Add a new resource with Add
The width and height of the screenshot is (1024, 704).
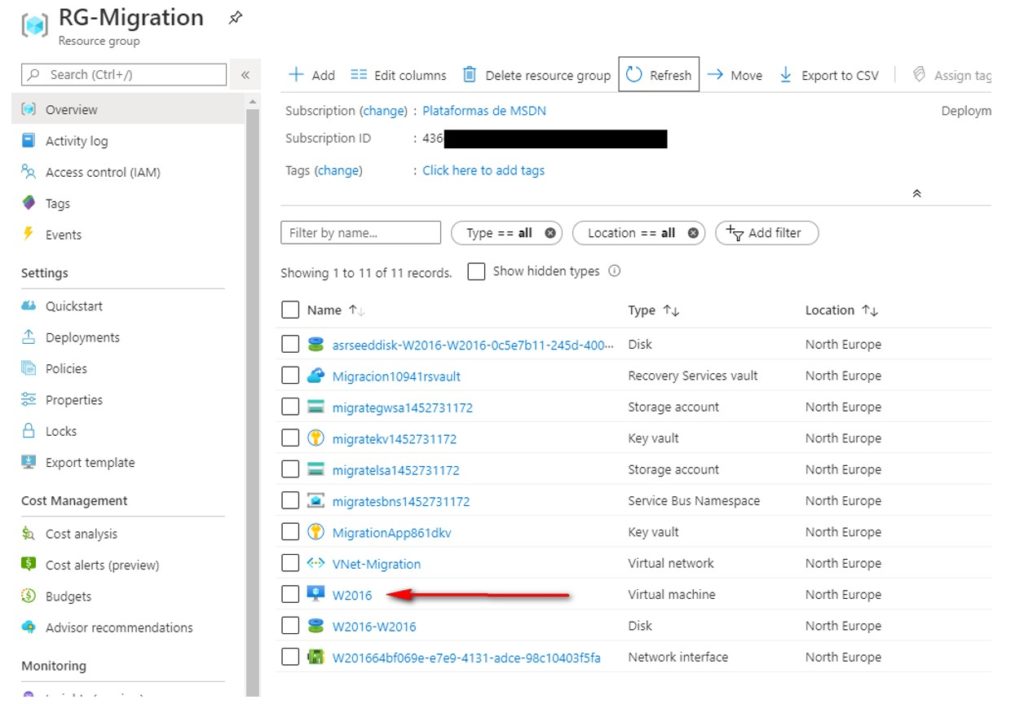[312, 75]
